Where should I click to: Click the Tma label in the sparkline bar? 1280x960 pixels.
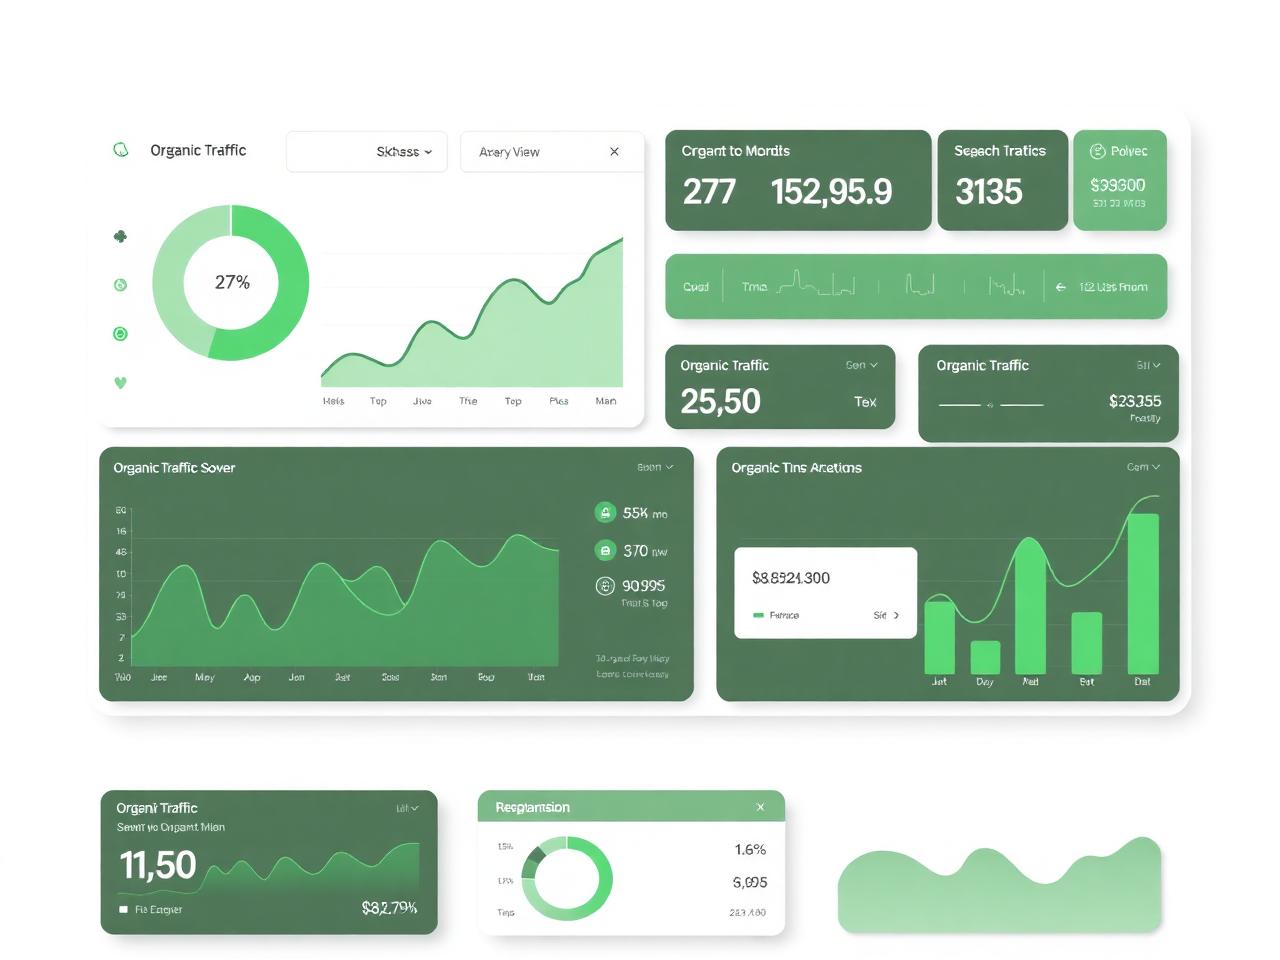click(754, 287)
